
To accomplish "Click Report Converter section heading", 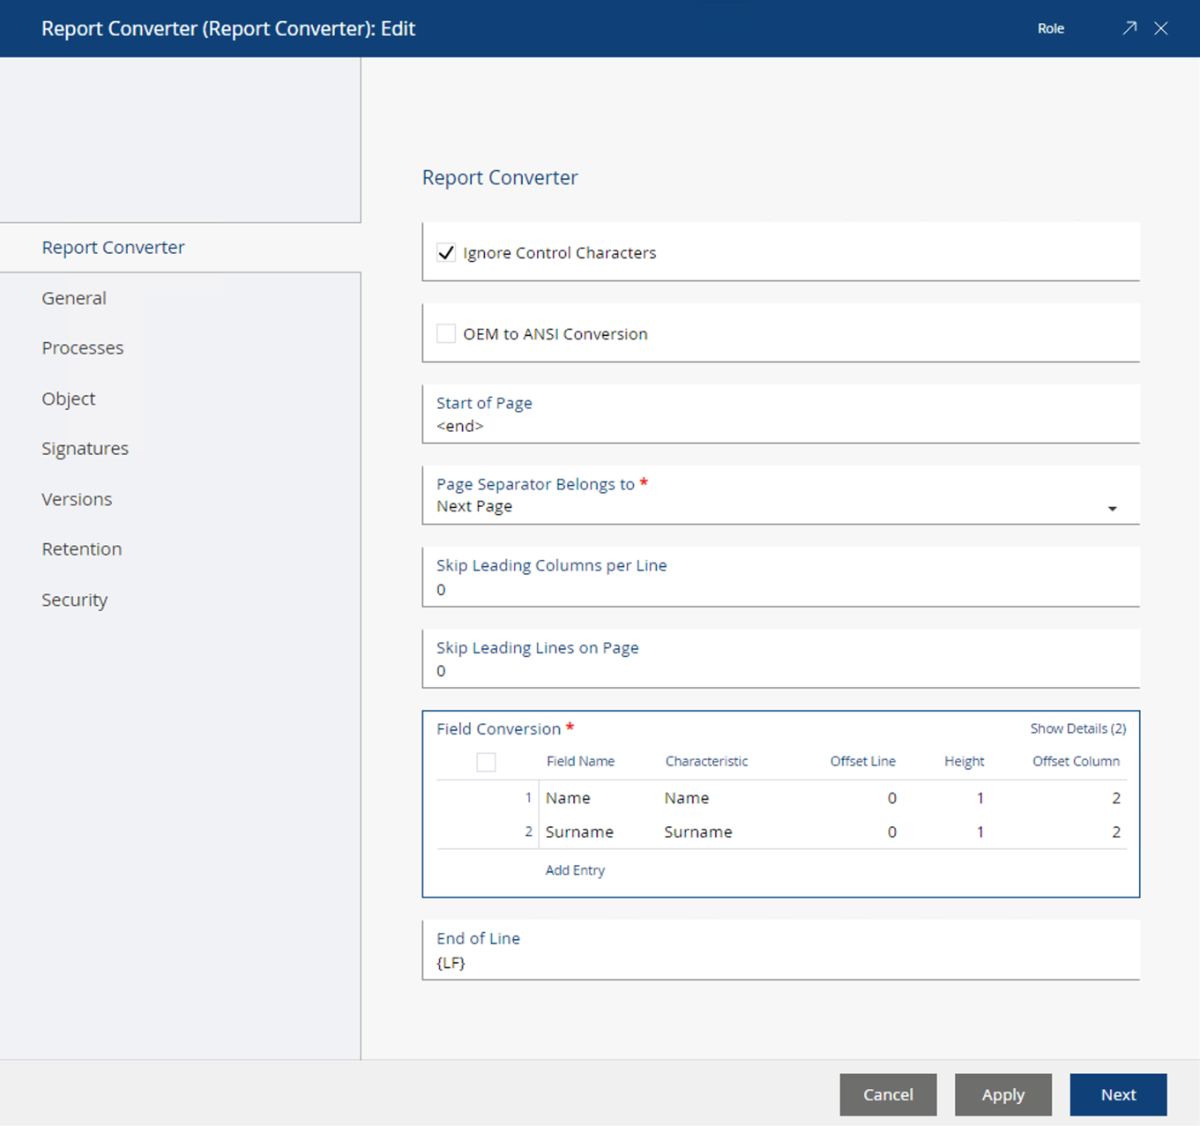I will [500, 177].
